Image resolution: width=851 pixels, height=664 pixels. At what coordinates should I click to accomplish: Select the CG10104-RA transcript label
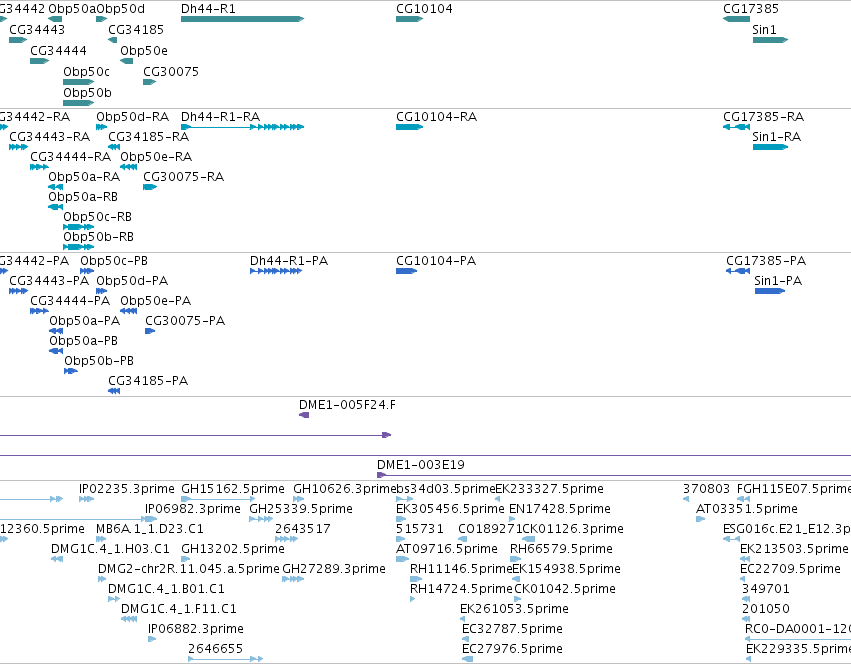(x=436, y=117)
